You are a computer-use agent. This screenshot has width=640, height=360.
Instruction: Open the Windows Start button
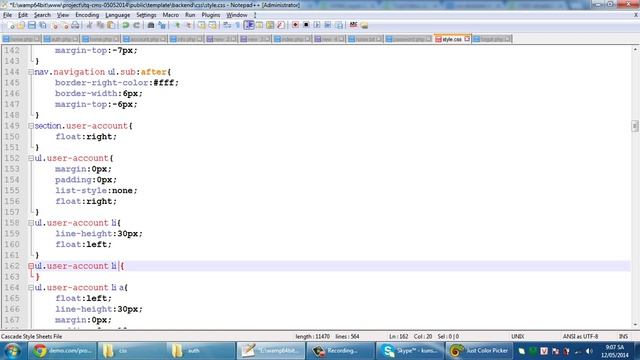tap(12, 351)
